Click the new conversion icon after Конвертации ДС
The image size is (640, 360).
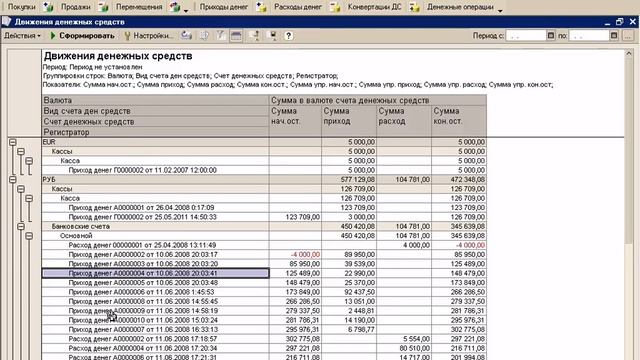tap(415, 7)
